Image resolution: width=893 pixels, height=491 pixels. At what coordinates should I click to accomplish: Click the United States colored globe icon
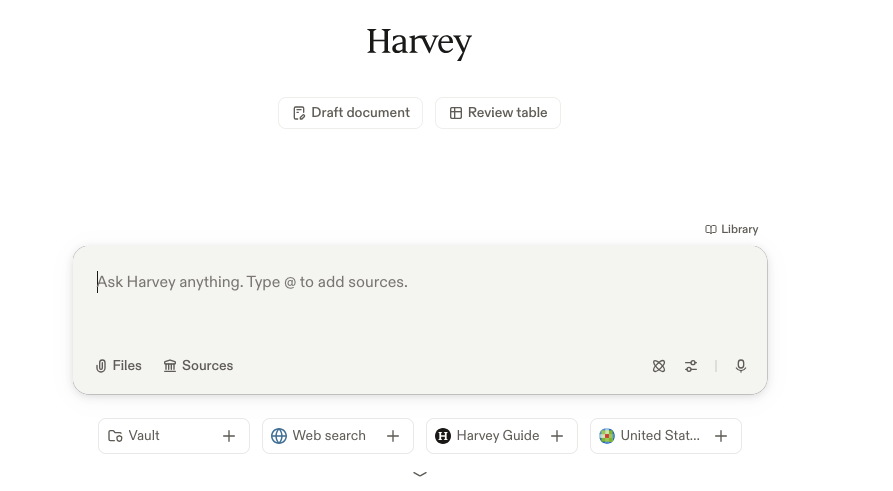[607, 436]
